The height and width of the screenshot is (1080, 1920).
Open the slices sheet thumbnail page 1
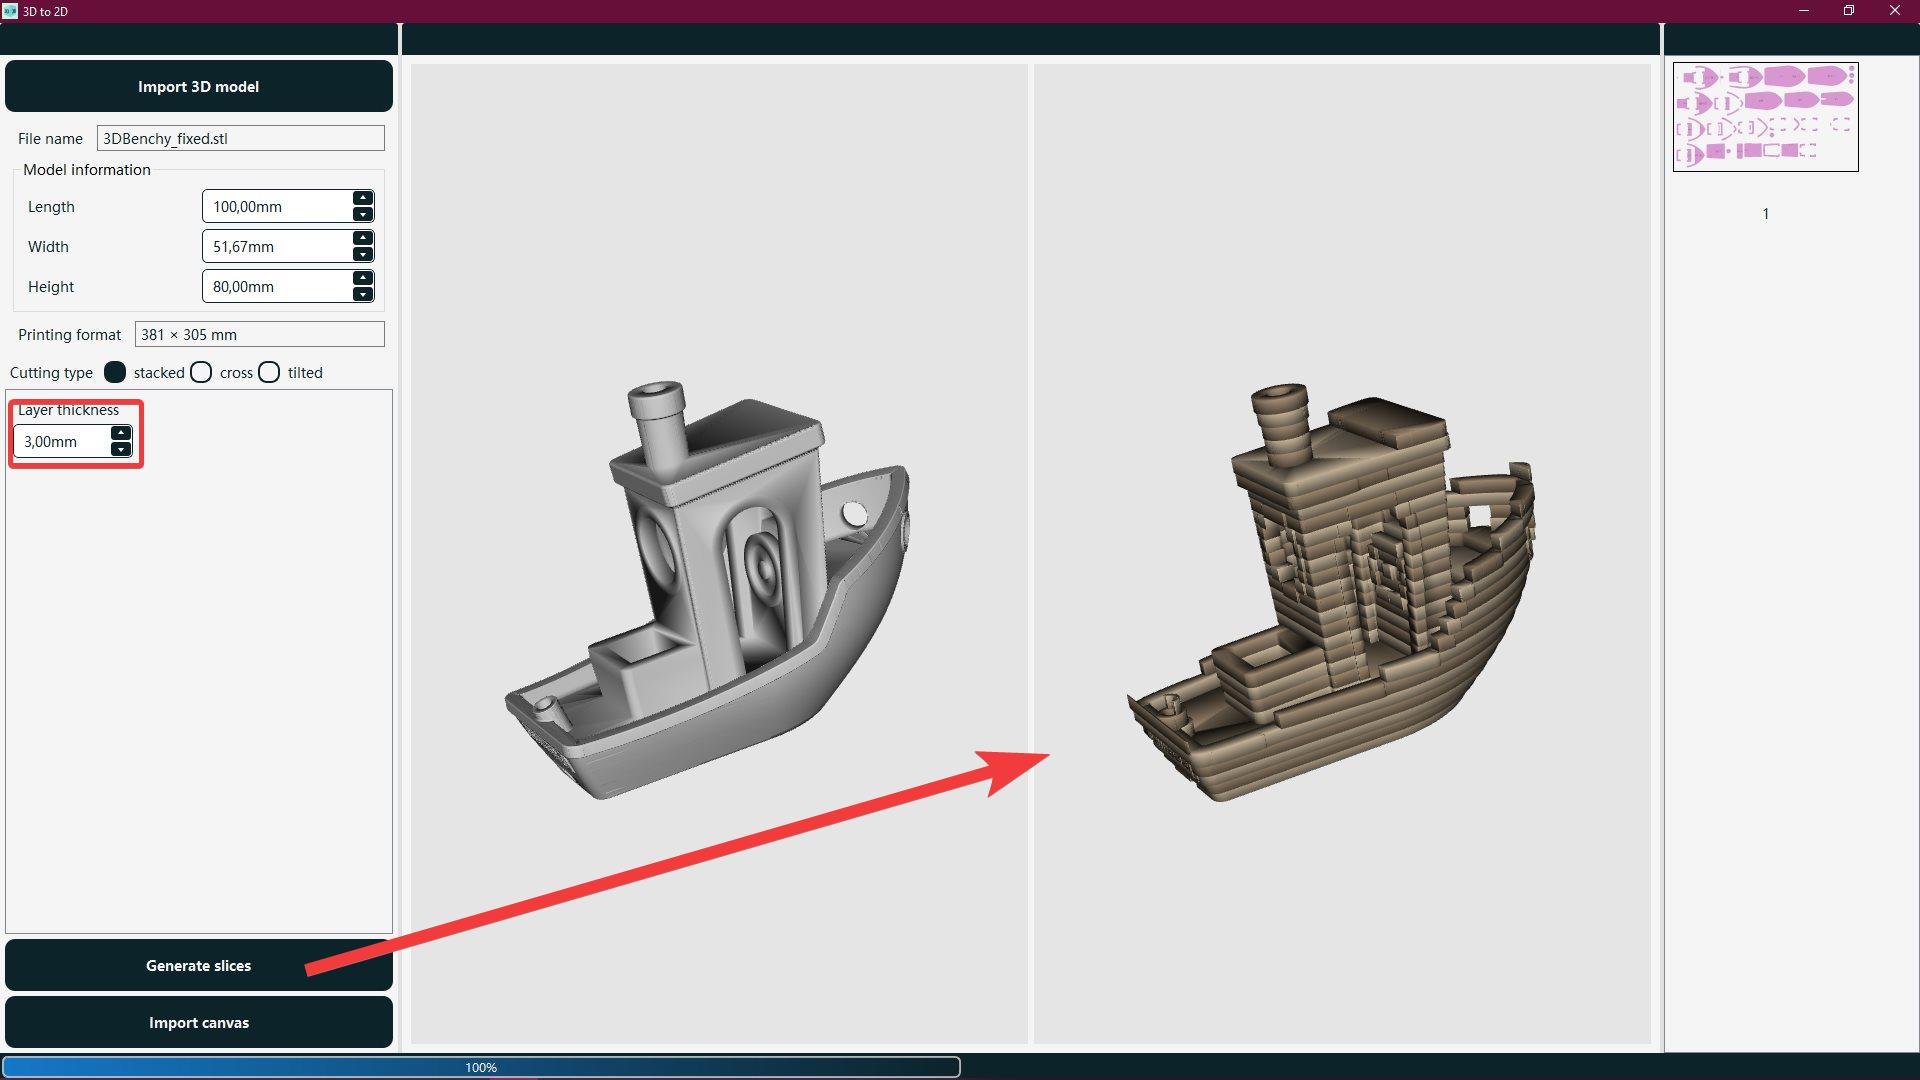pos(1765,117)
